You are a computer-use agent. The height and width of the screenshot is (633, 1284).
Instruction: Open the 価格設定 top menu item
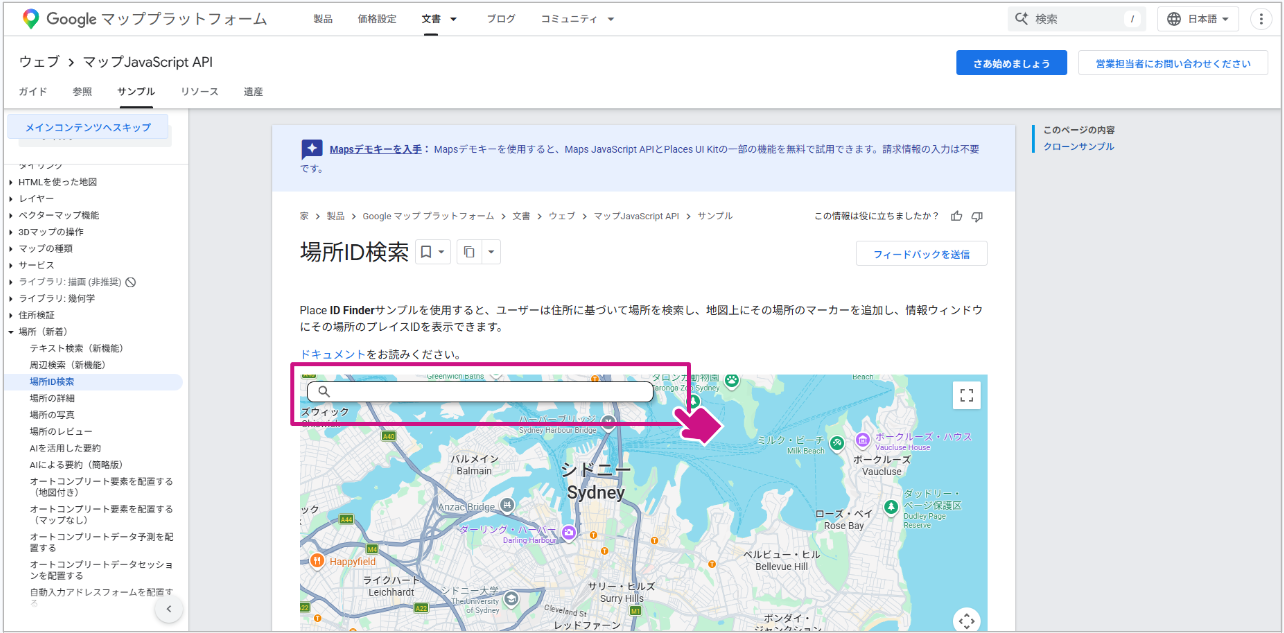tap(377, 19)
